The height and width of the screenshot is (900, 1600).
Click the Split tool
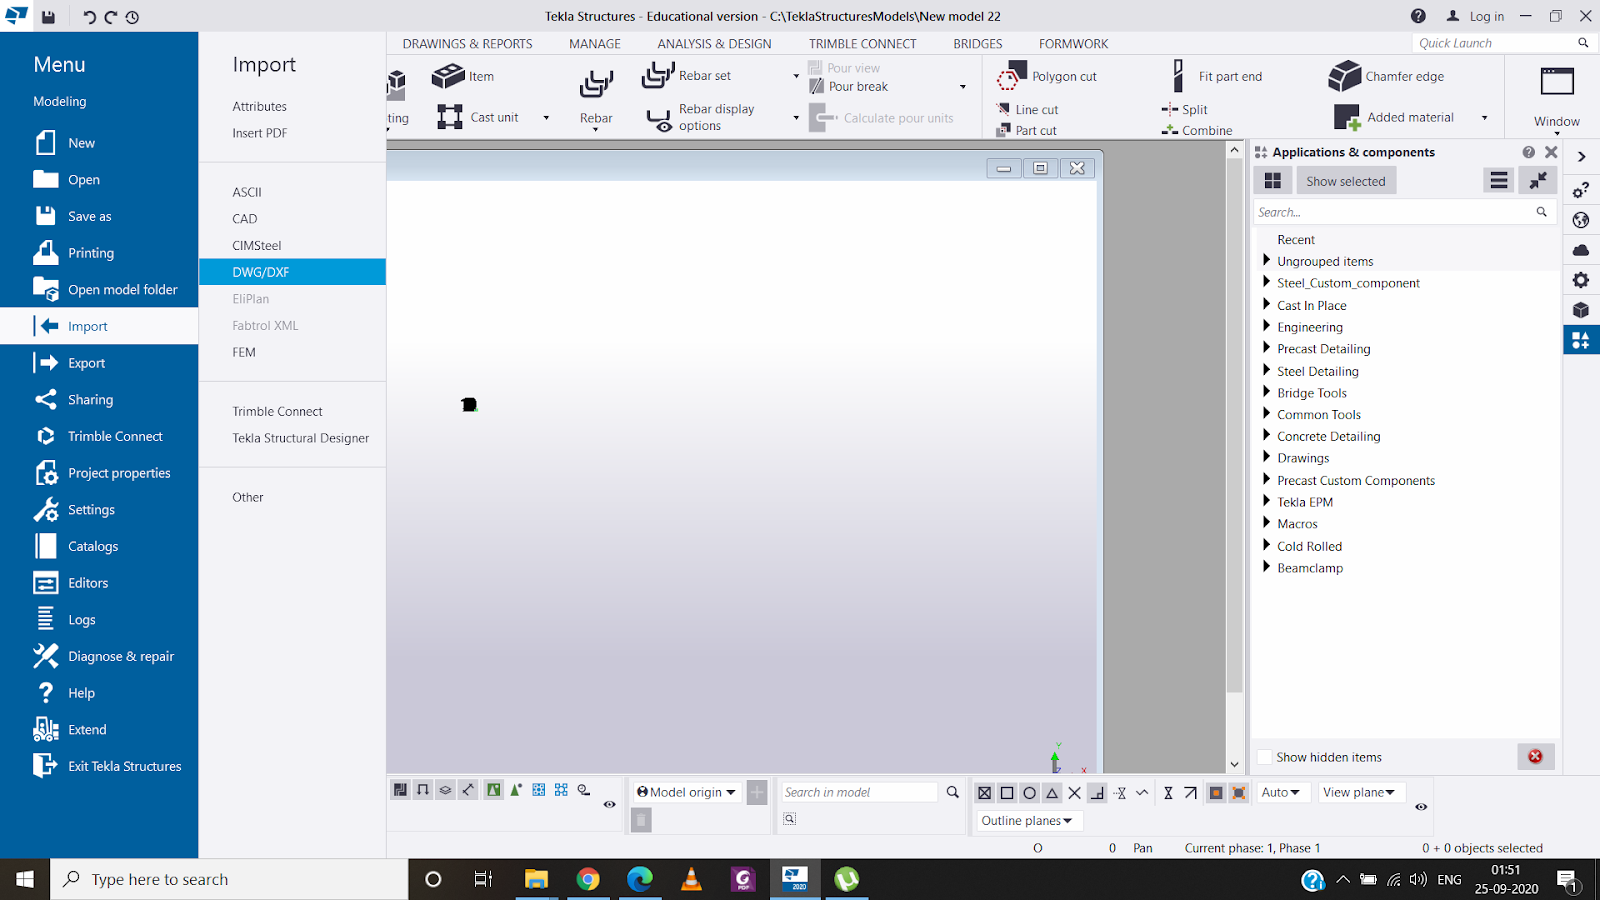point(1185,109)
